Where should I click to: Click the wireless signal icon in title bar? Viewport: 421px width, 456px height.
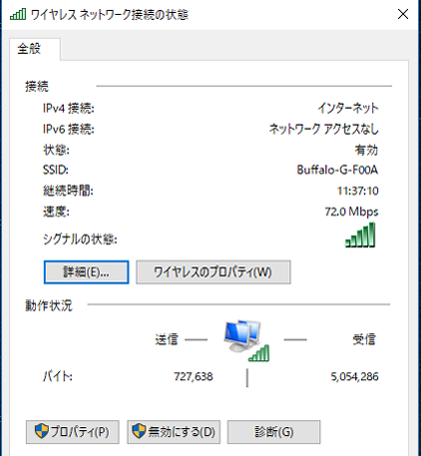[x=18, y=14]
